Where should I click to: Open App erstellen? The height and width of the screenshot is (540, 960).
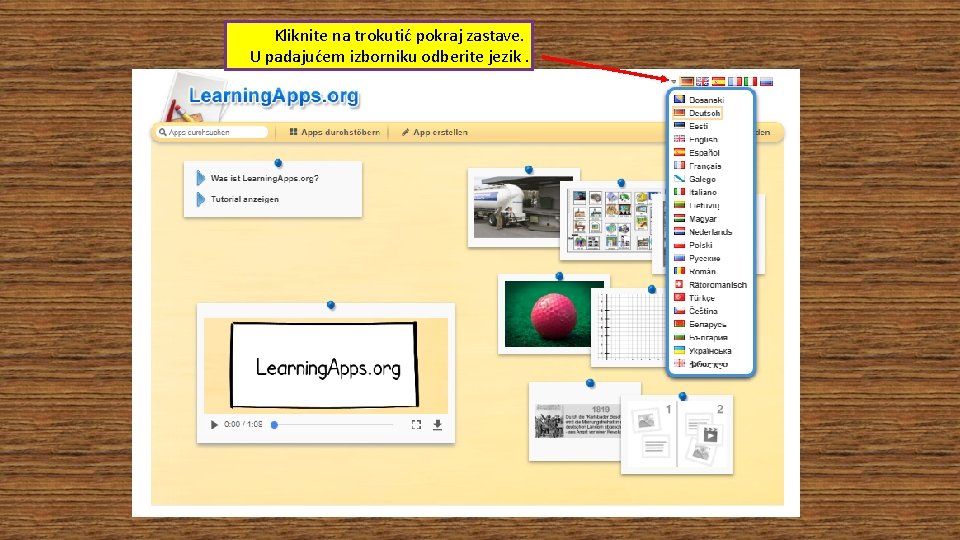pos(435,132)
